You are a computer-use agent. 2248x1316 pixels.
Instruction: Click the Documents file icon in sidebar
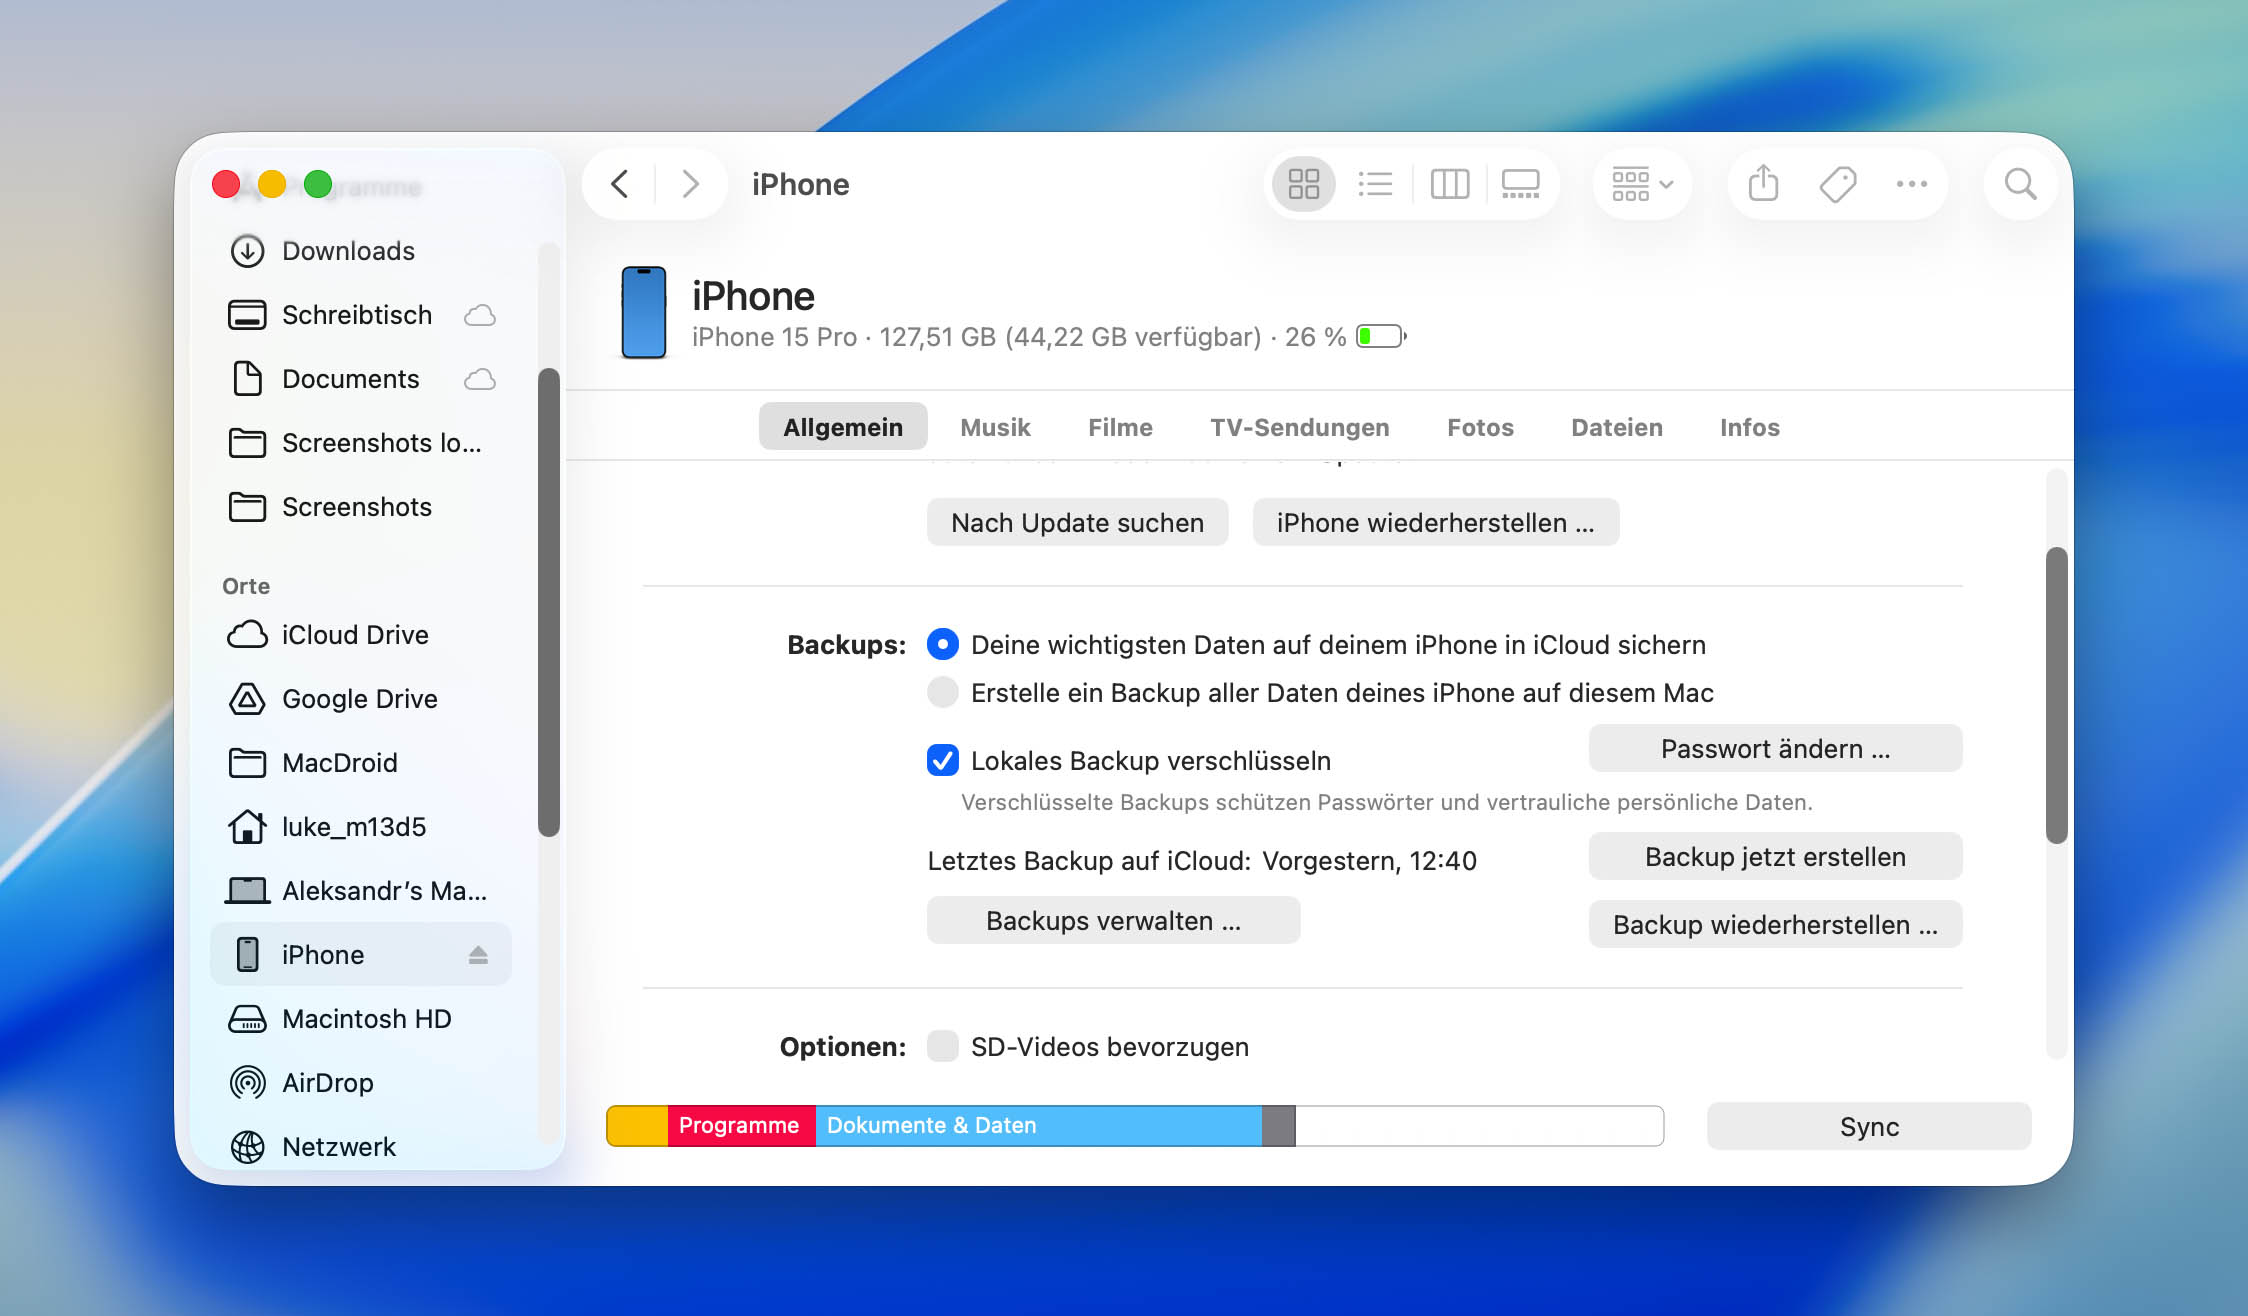click(x=247, y=379)
